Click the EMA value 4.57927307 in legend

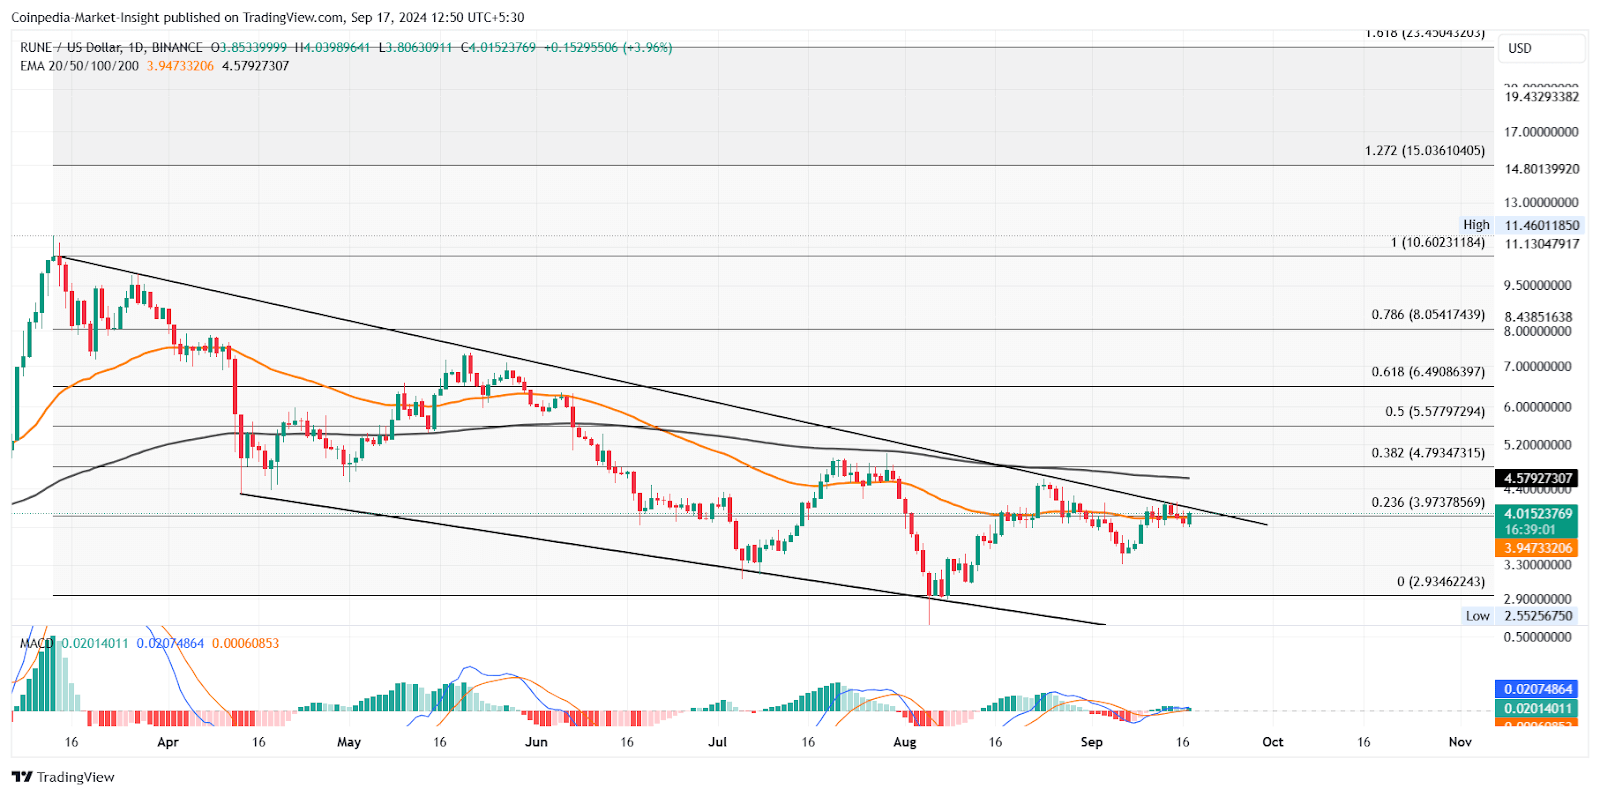255,66
